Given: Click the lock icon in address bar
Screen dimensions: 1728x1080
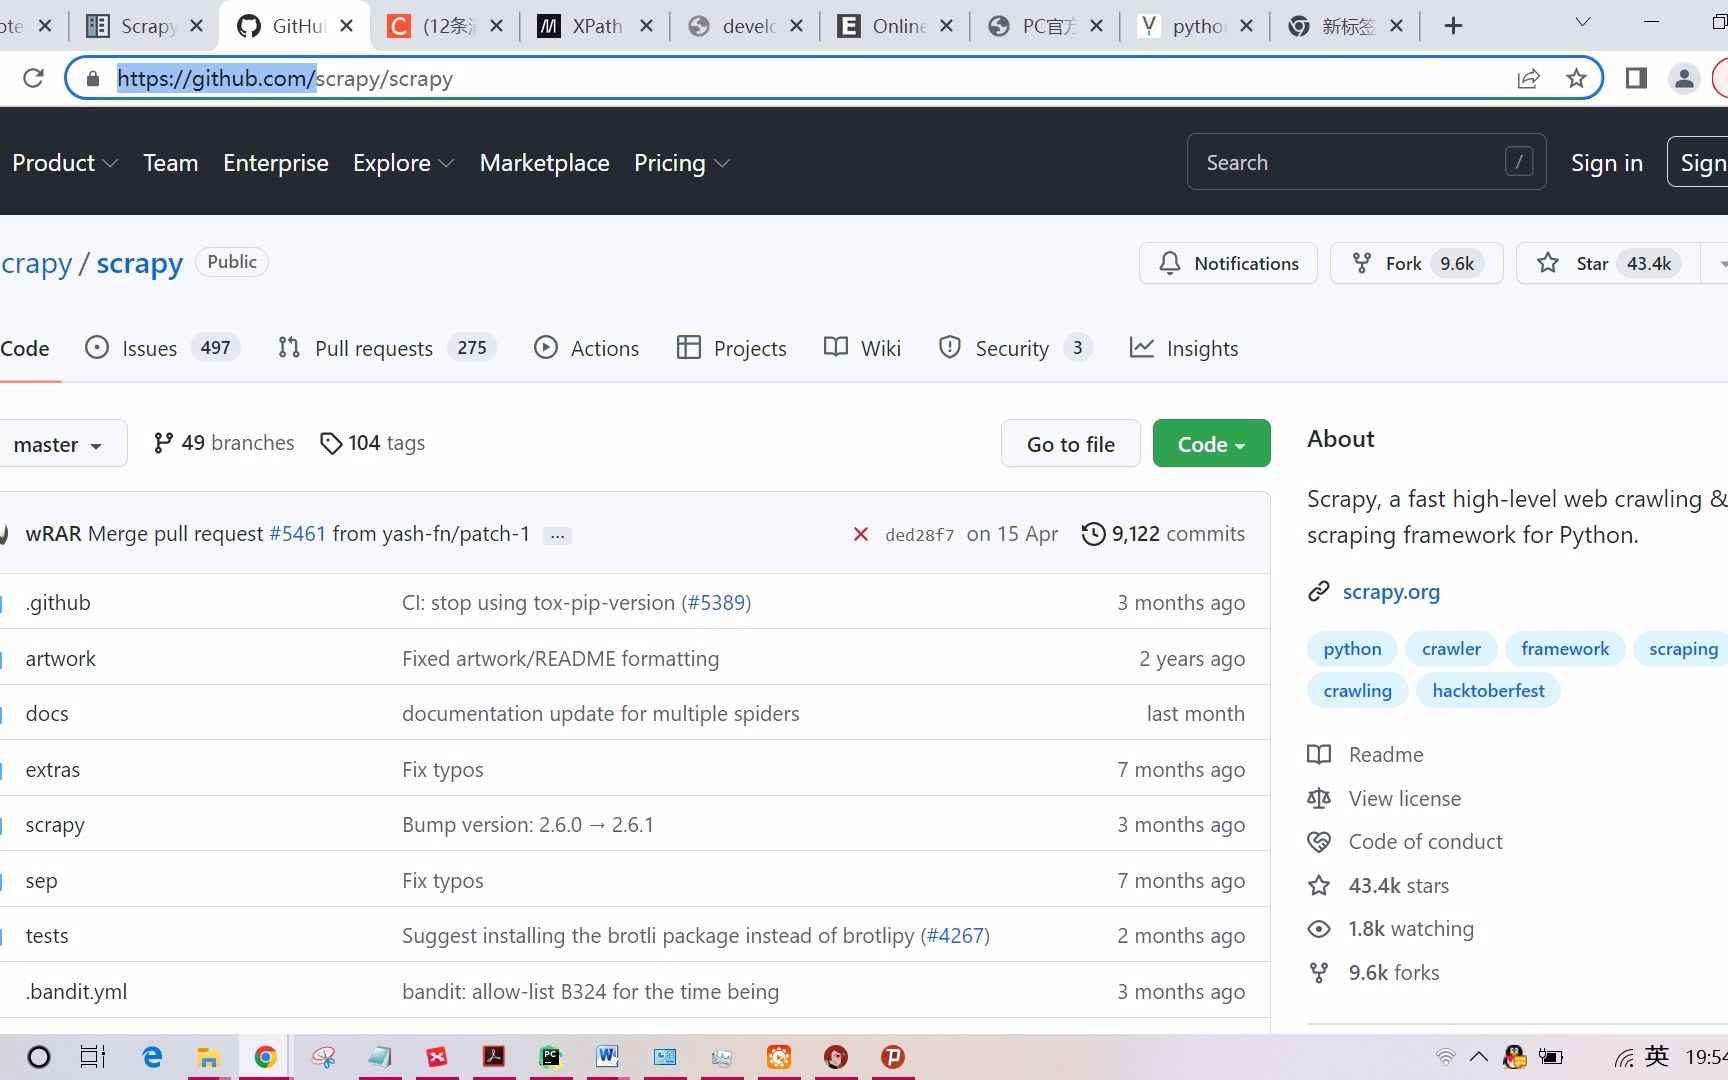Looking at the screenshot, I should pyautogui.click(x=93, y=78).
